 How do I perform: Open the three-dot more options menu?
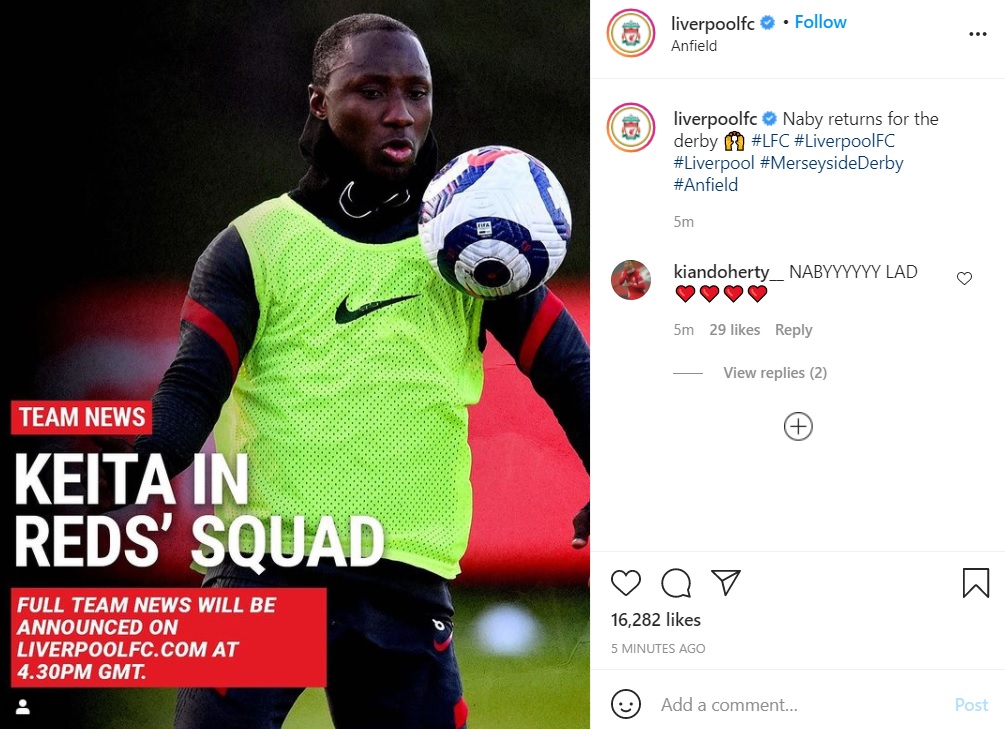click(x=977, y=34)
